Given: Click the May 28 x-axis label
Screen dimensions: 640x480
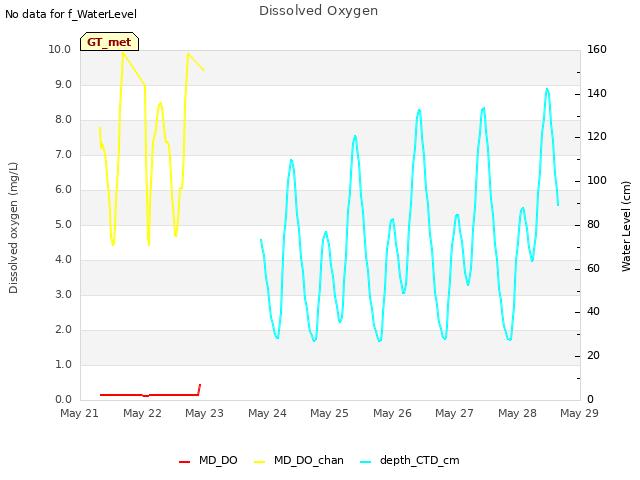Looking at the screenshot, I should click(517, 413).
